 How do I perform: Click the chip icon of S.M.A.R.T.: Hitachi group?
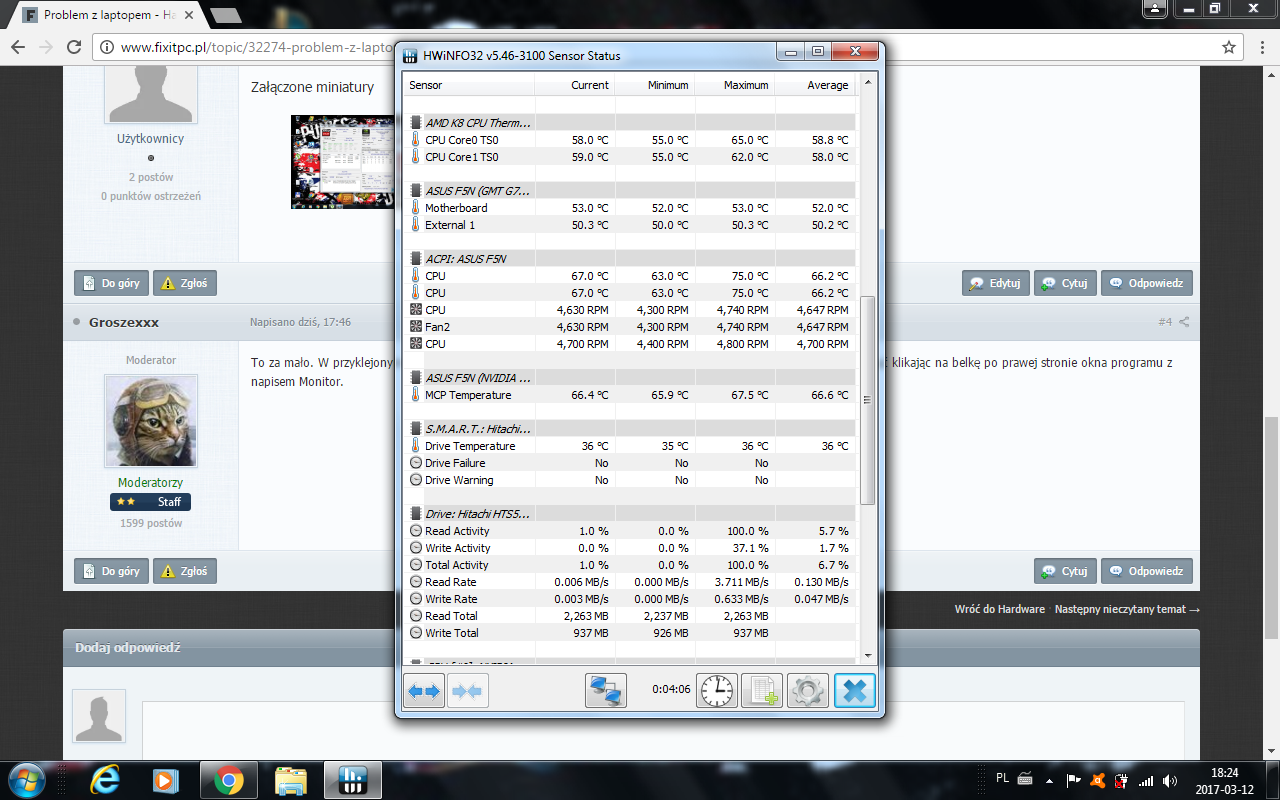click(416, 429)
